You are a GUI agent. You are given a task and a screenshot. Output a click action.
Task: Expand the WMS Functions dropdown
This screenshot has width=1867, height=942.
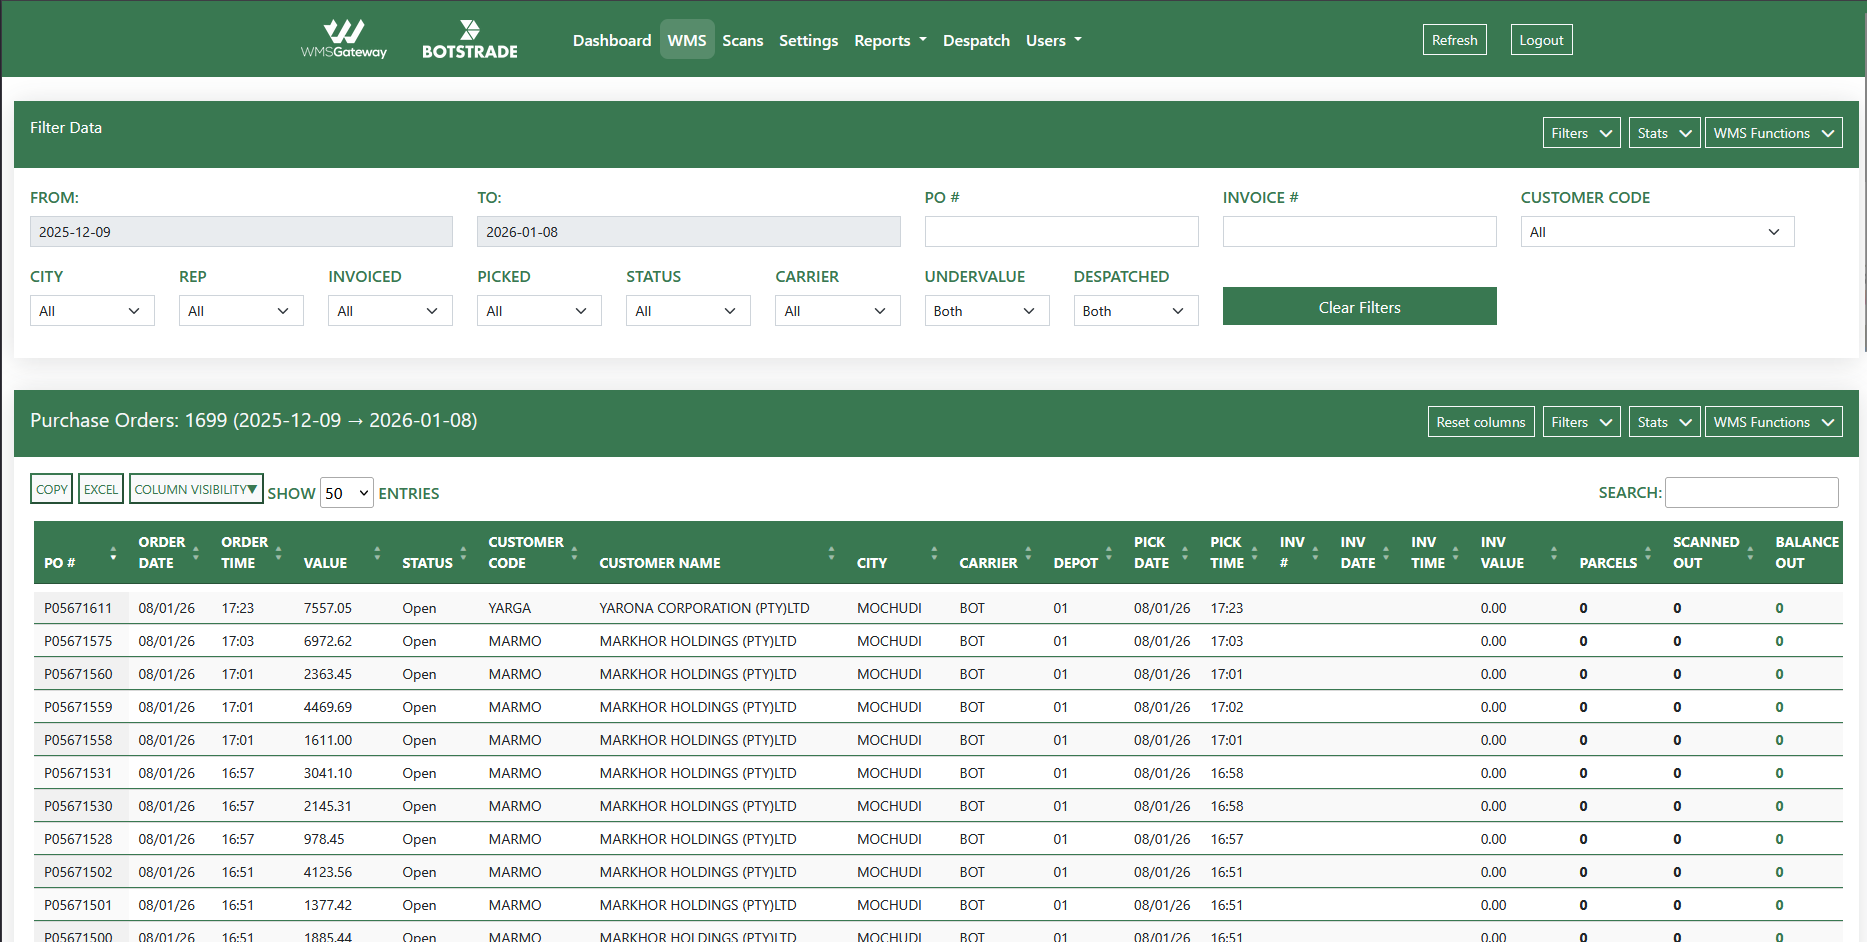[x=1773, y=132]
